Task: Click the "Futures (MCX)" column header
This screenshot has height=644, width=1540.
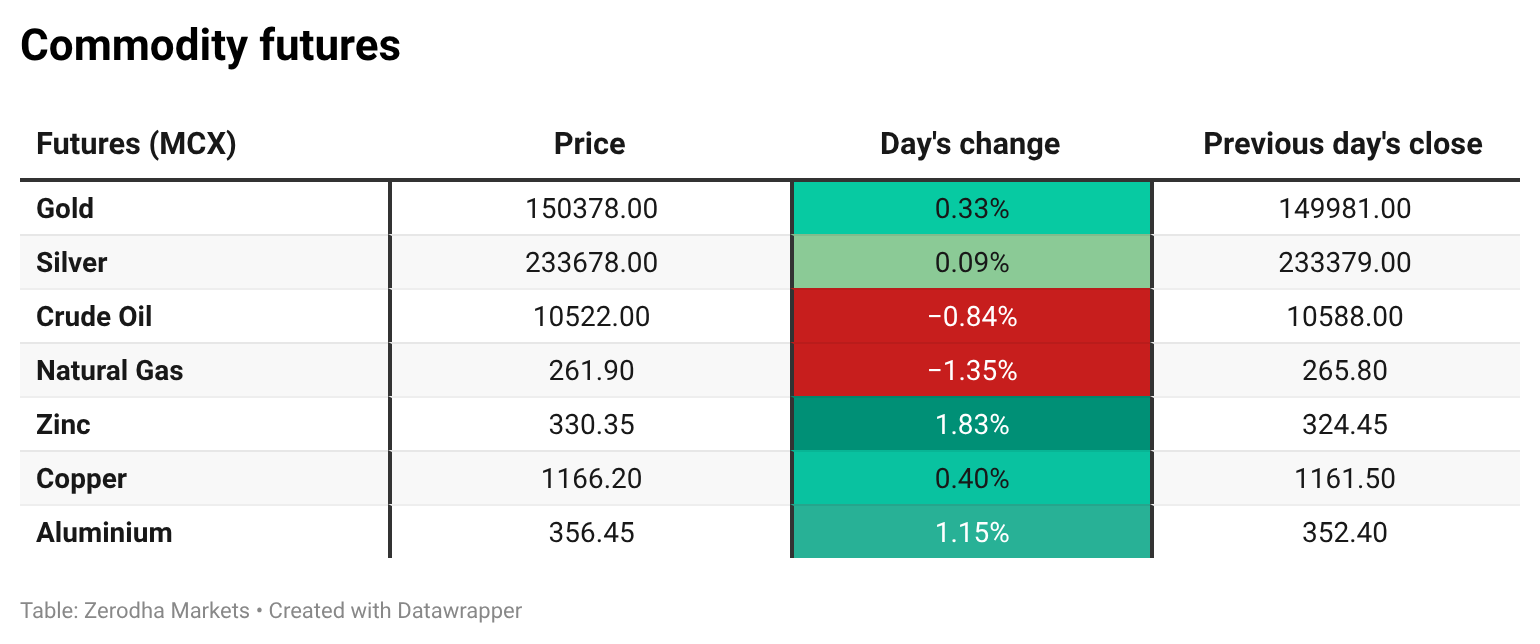Action: tap(136, 144)
